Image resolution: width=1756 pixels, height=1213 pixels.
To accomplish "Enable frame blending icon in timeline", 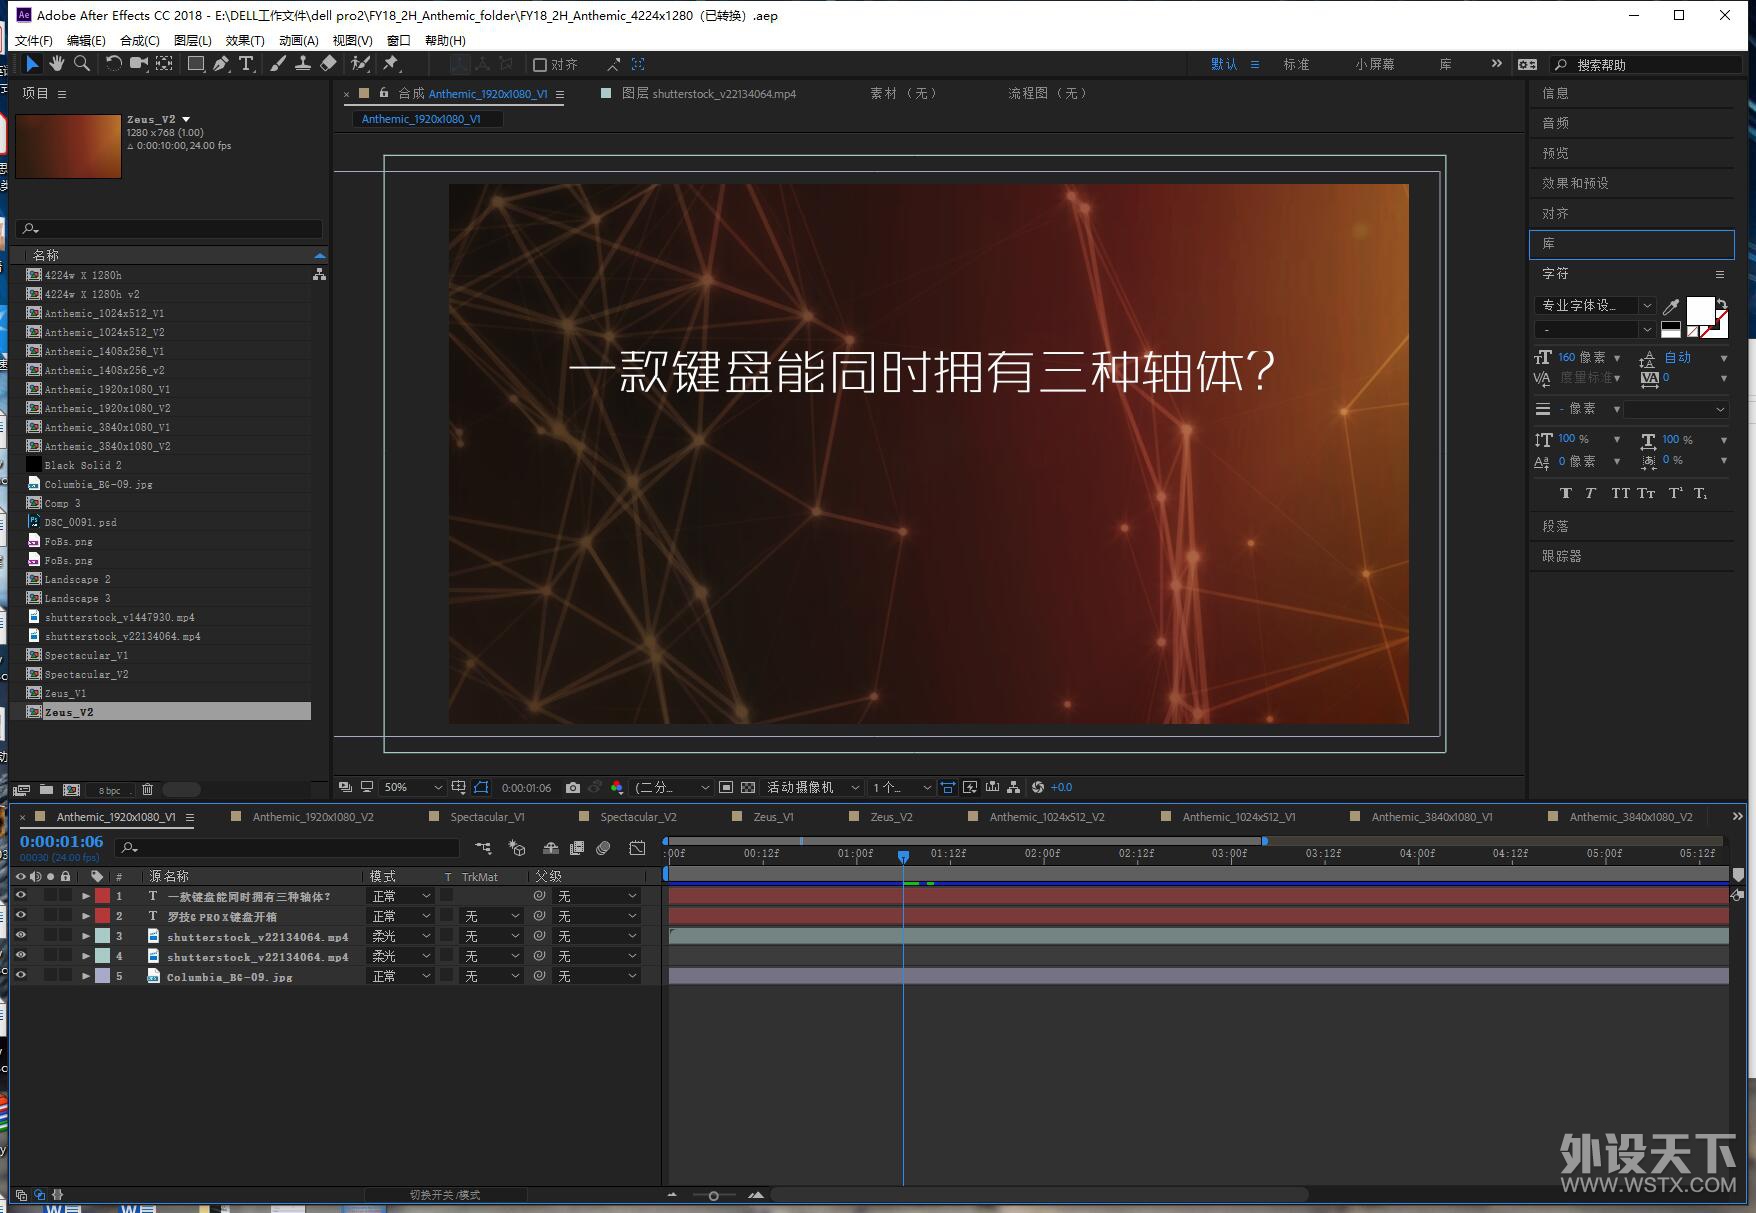I will pos(577,848).
